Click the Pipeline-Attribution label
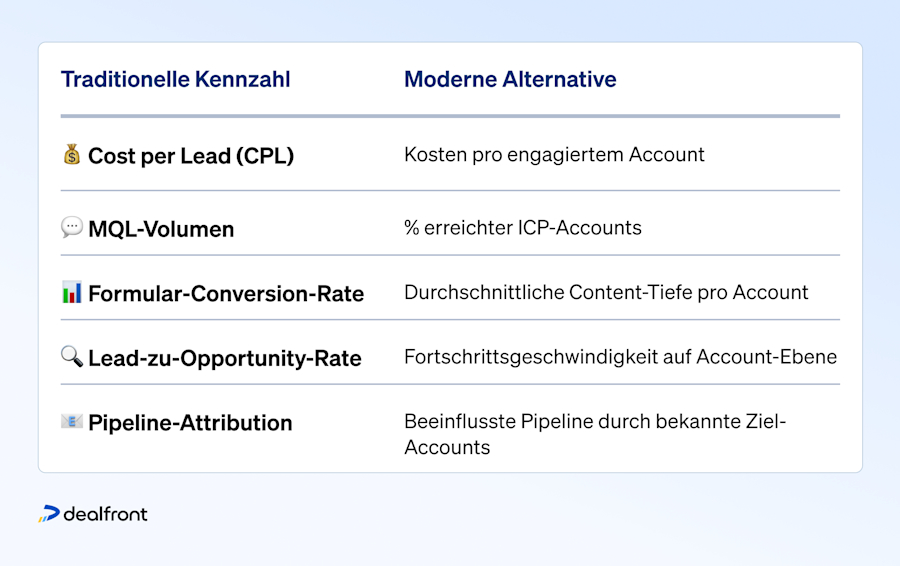The height and width of the screenshot is (566, 900). pos(191,423)
